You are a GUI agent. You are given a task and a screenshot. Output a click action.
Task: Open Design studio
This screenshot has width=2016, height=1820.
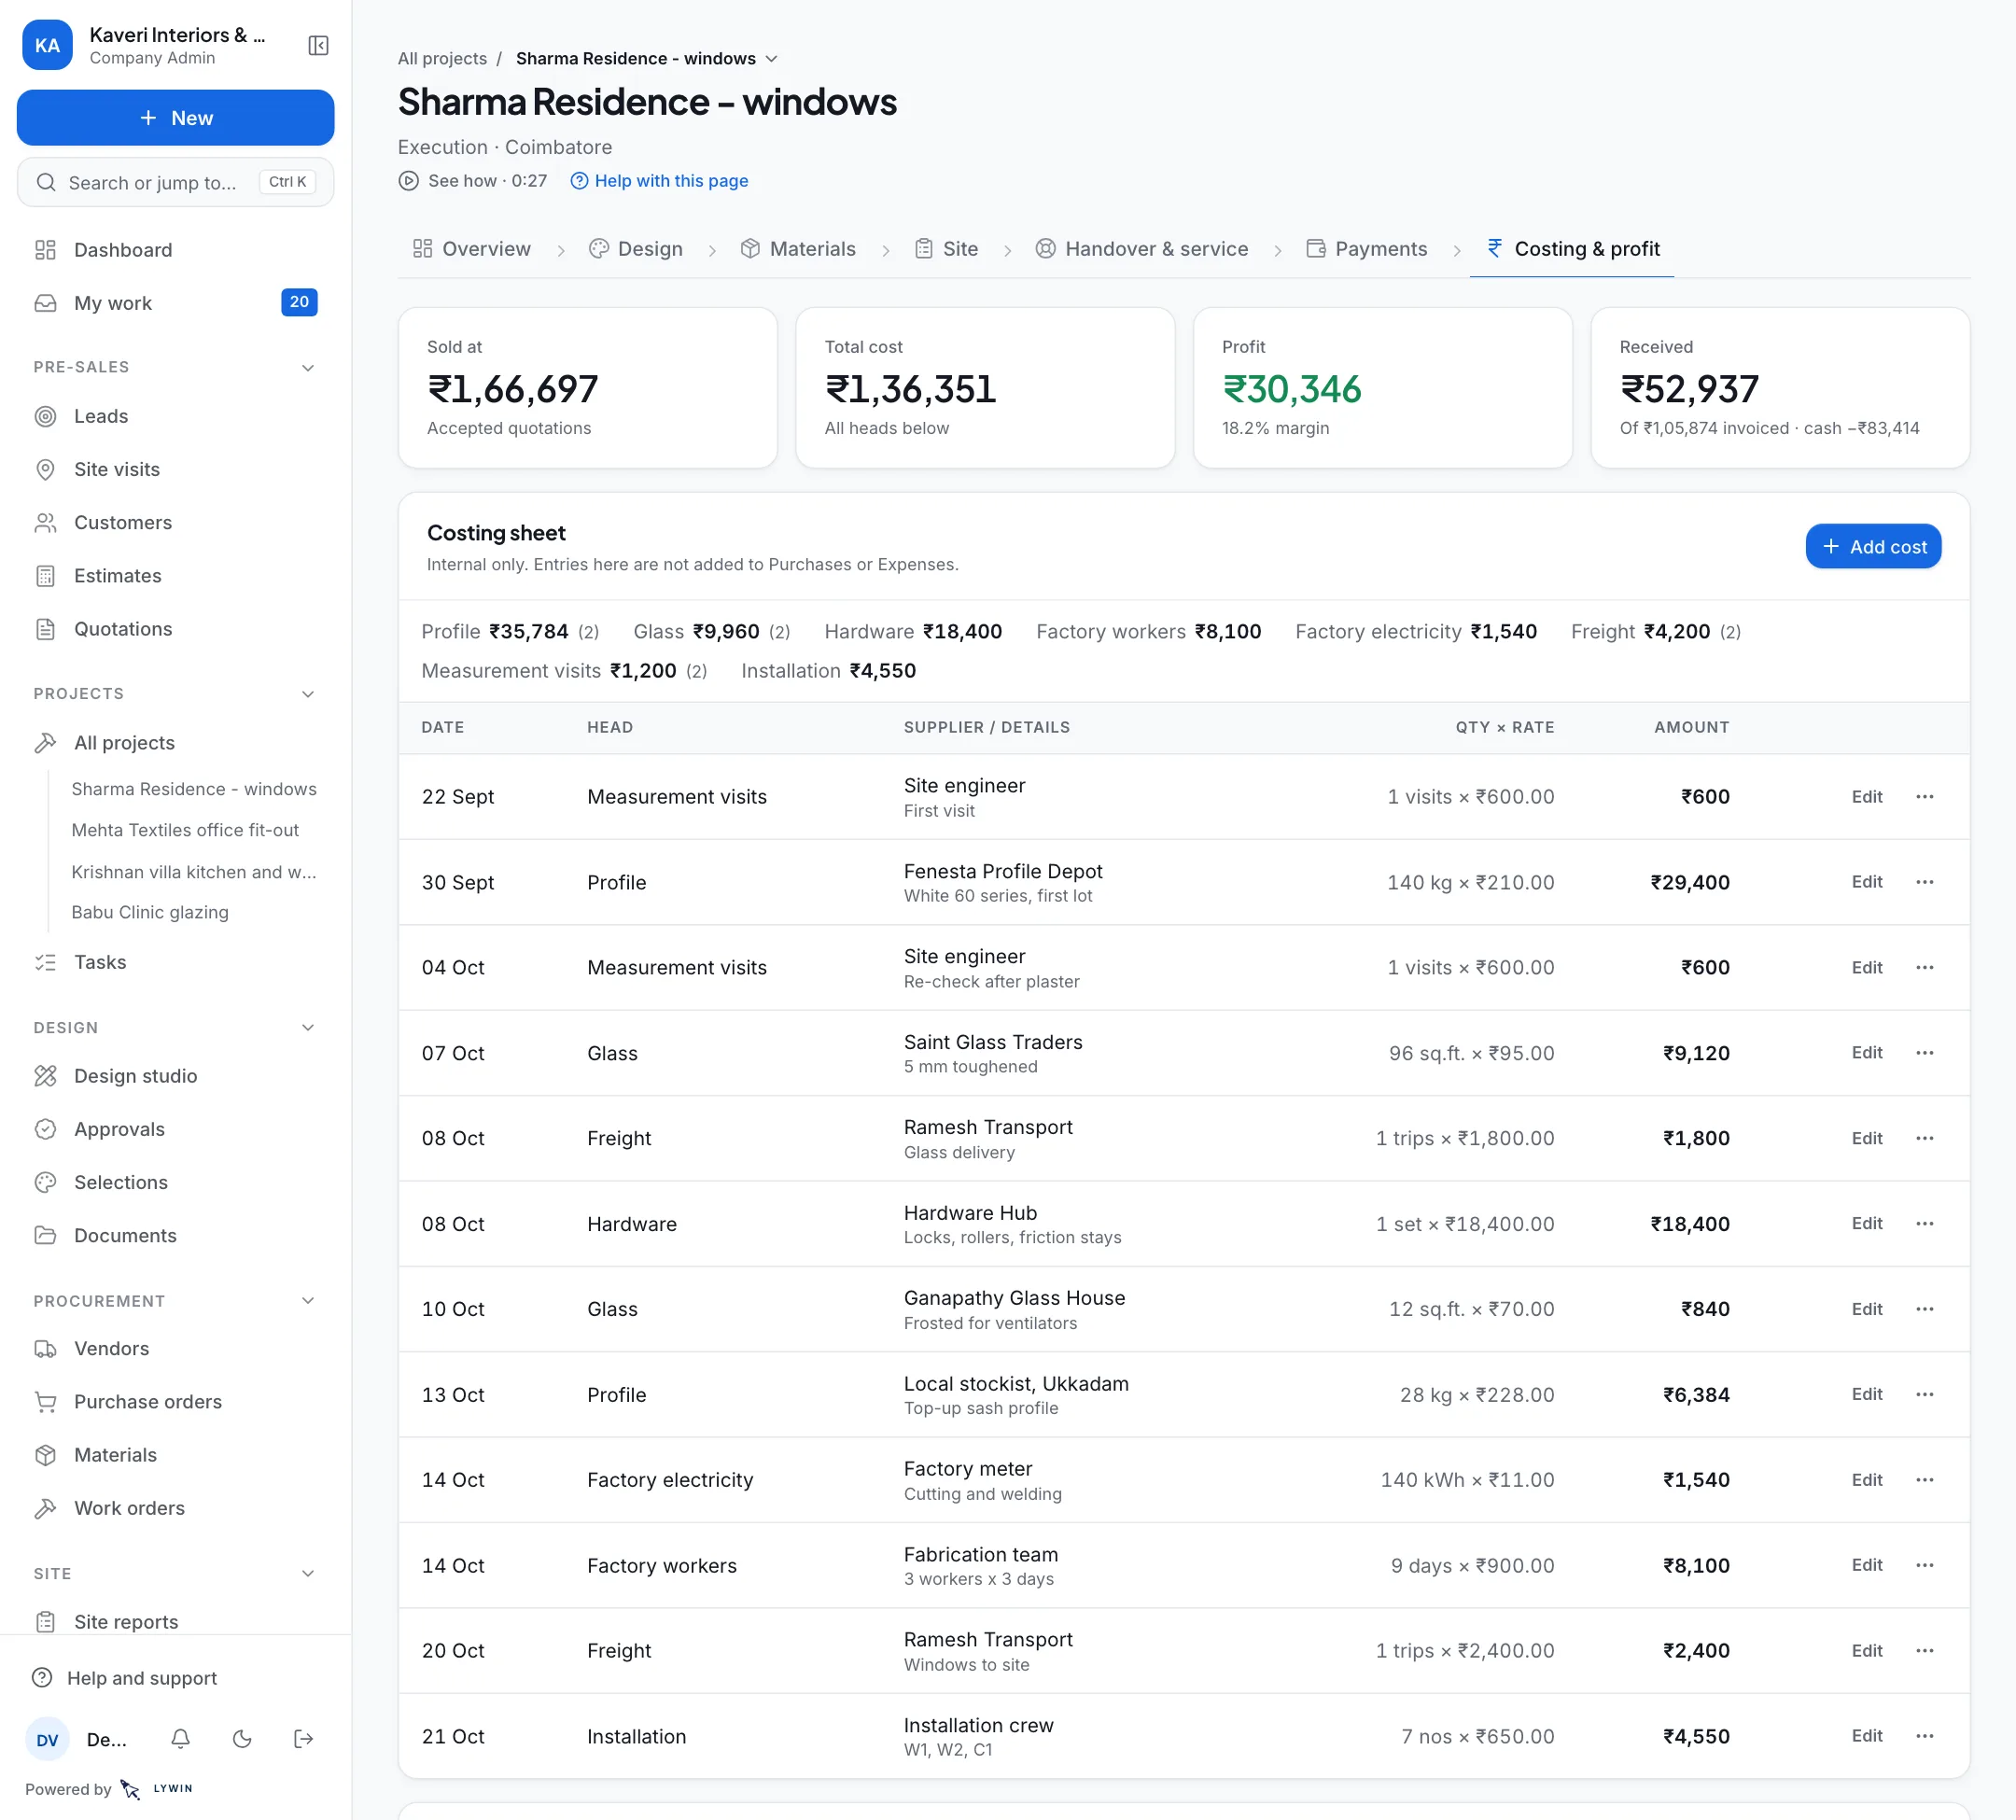(x=175, y=1076)
